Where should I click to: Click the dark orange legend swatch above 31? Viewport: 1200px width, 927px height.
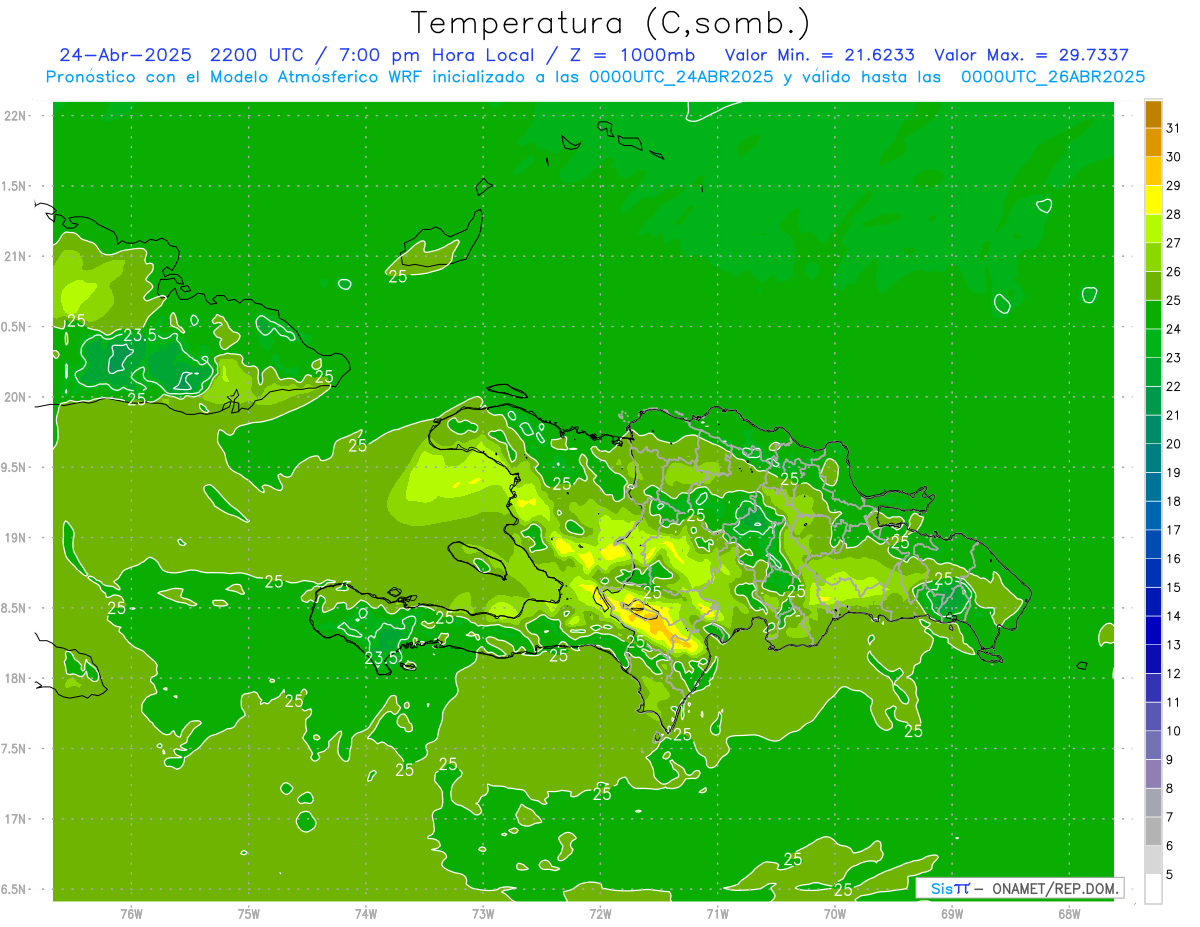1153,113
